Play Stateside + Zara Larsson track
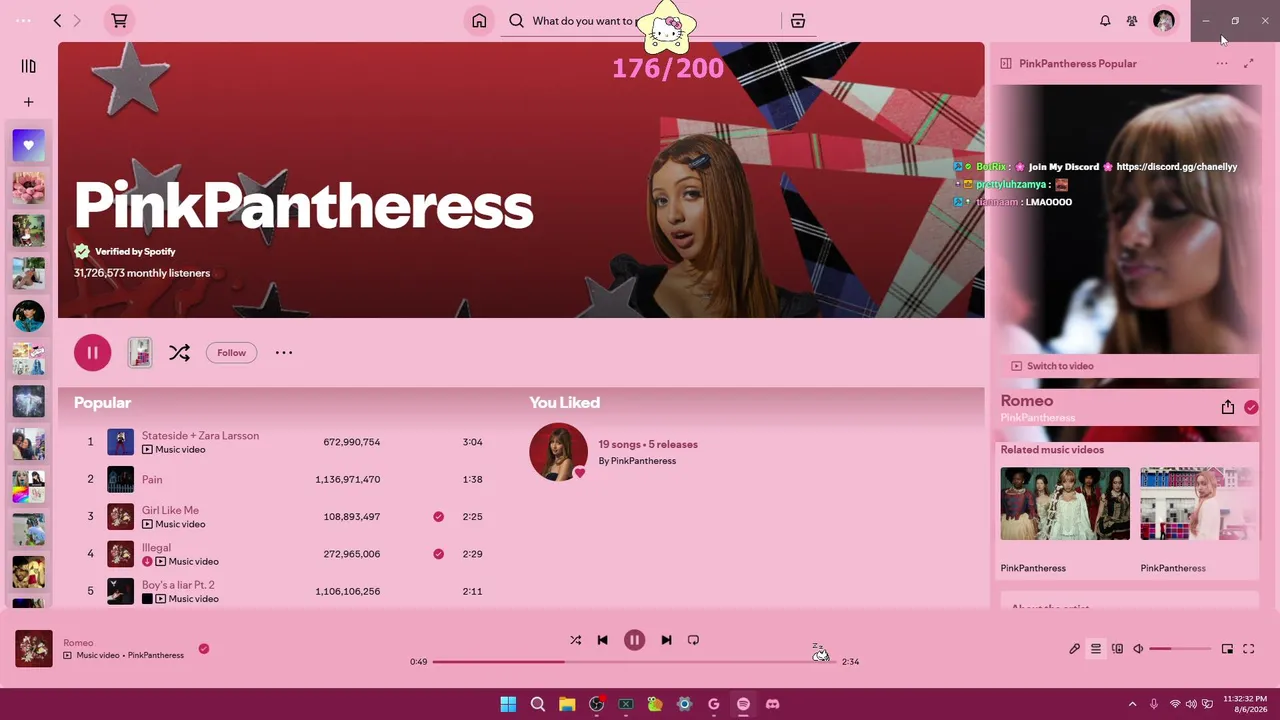The width and height of the screenshot is (1280, 720). coord(200,436)
